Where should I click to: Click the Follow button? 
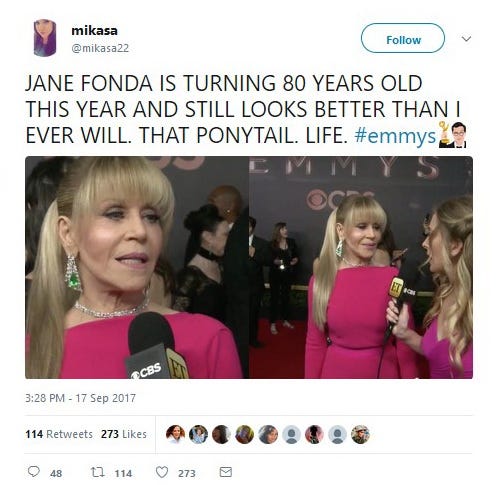point(403,38)
